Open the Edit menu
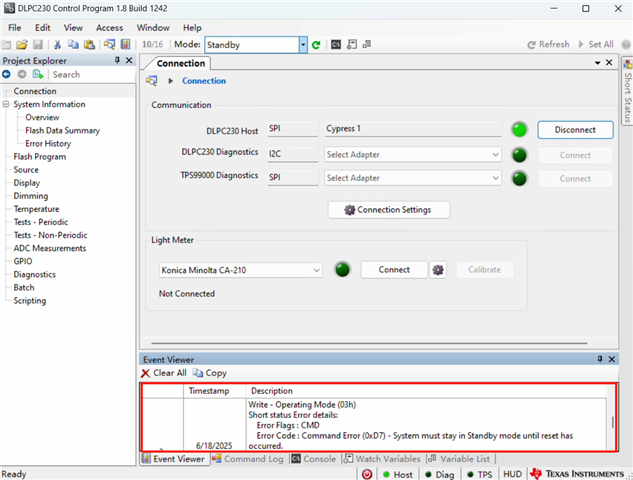Image resolution: width=633 pixels, height=480 pixels. pyautogui.click(x=42, y=27)
